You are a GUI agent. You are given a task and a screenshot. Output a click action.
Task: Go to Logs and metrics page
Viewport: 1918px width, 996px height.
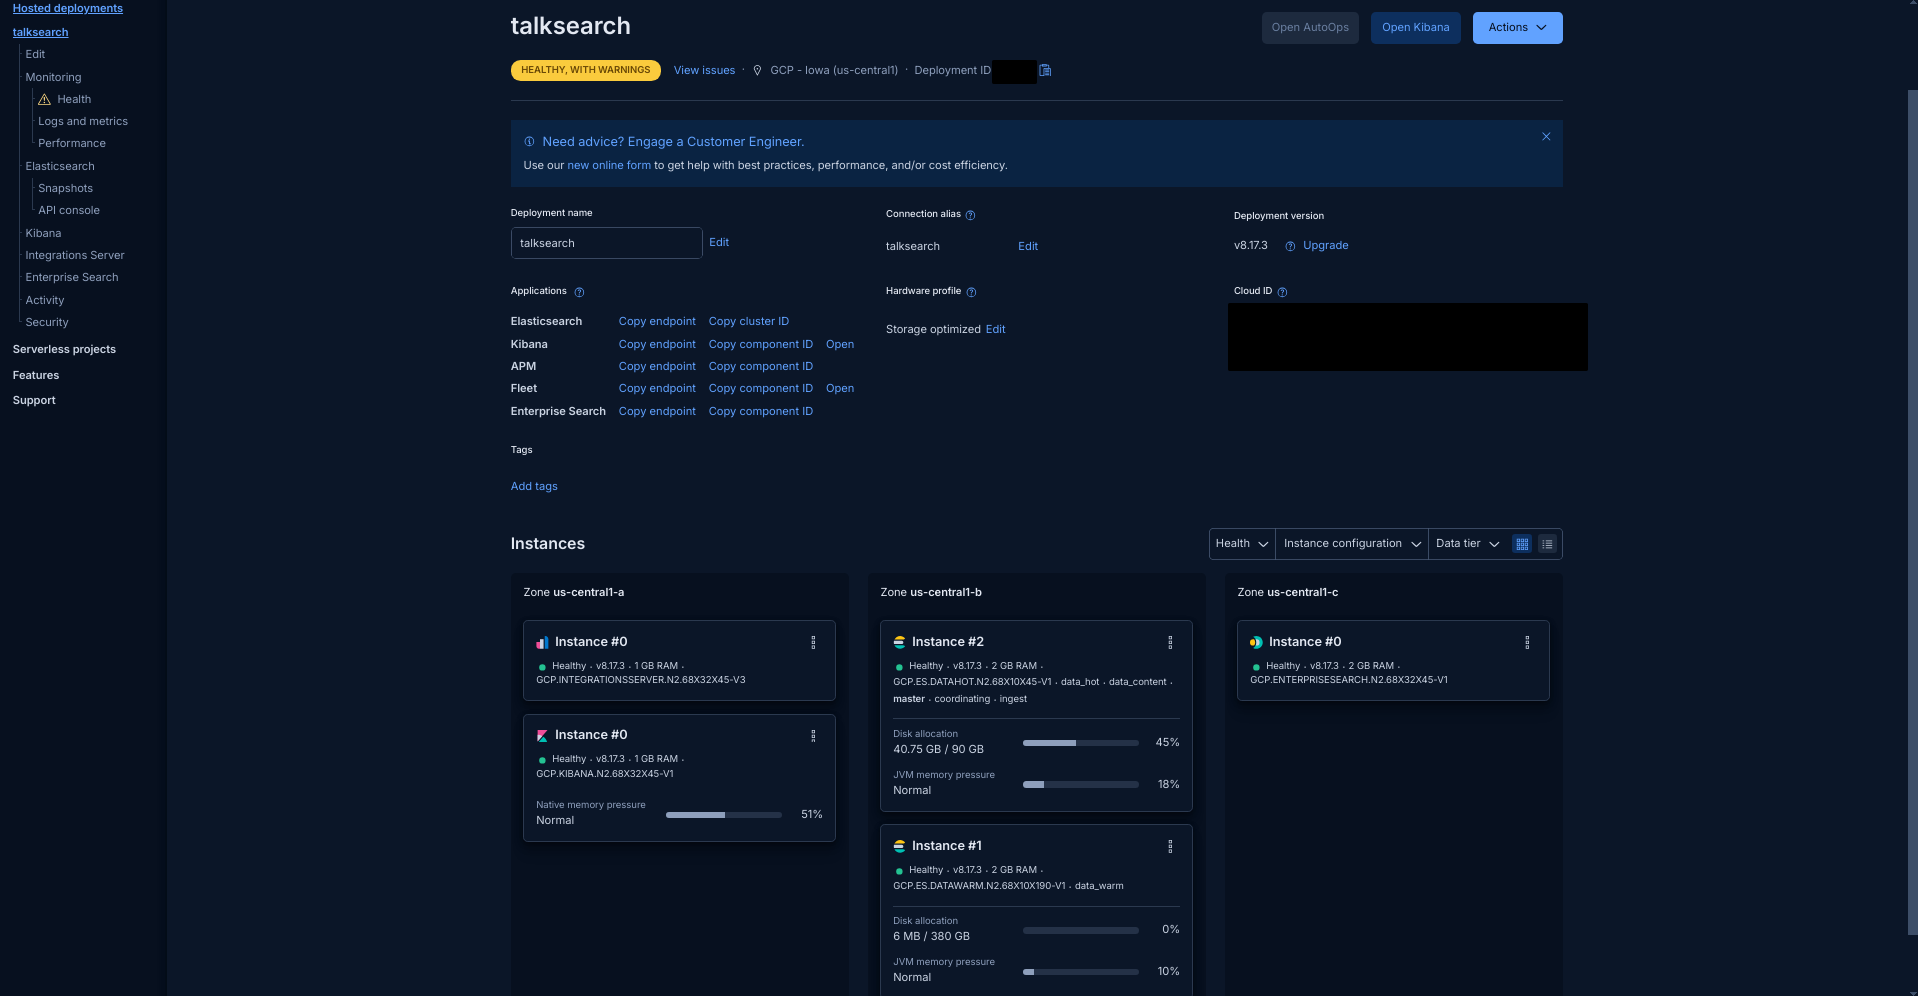pos(83,122)
